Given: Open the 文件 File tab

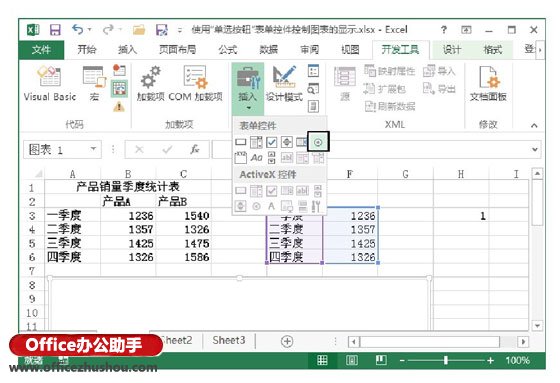Looking at the screenshot, I should point(41,50).
